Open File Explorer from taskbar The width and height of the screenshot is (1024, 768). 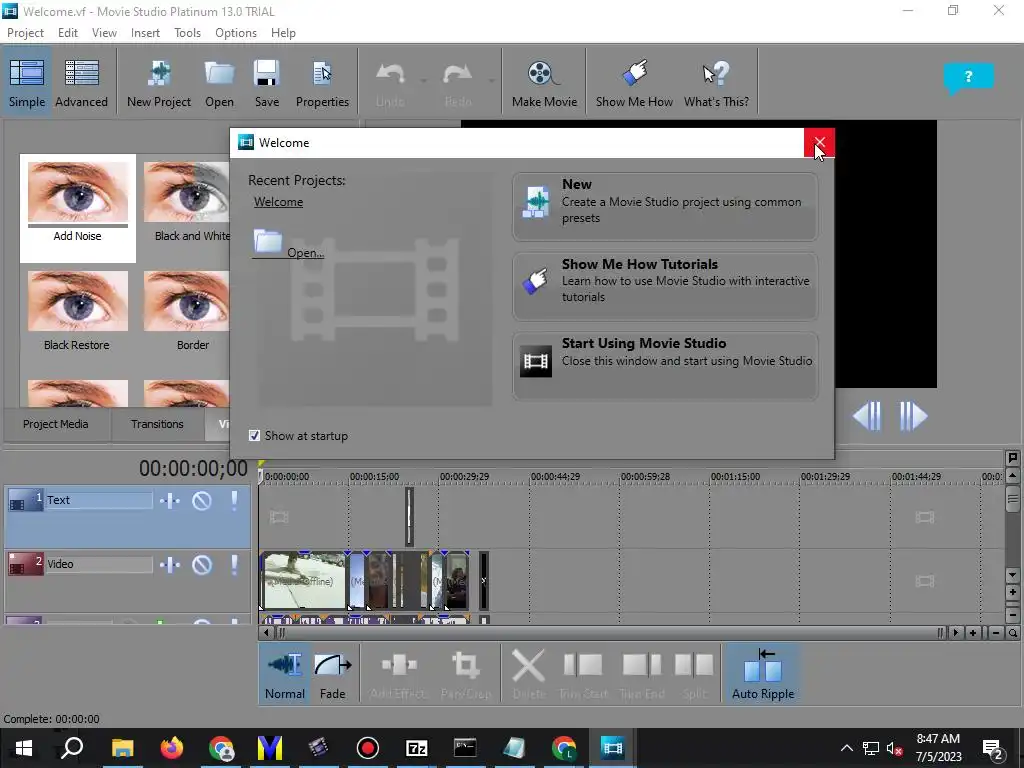click(x=122, y=748)
